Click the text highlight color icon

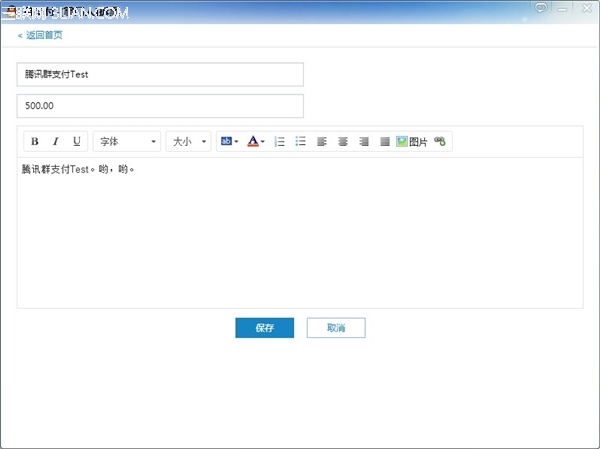pos(226,141)
